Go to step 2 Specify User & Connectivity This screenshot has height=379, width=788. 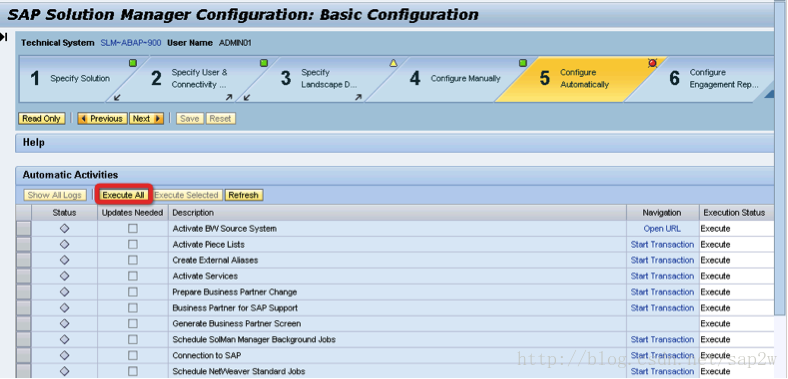[193, 78]
